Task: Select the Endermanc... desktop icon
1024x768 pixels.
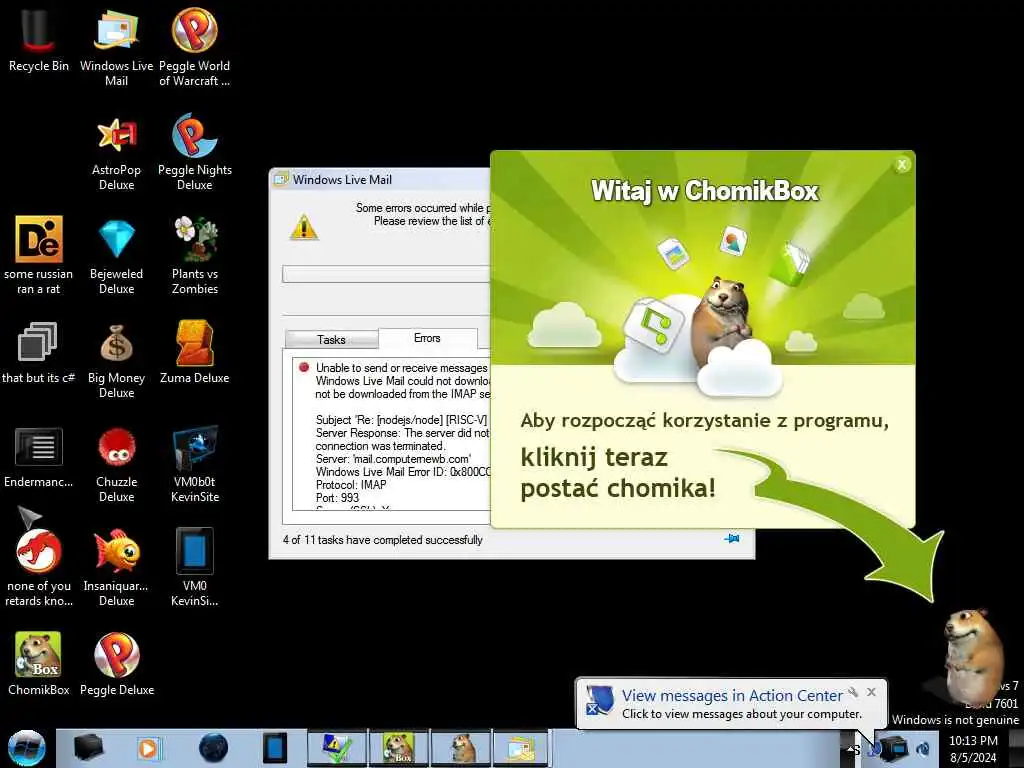Action: [38, 457]
